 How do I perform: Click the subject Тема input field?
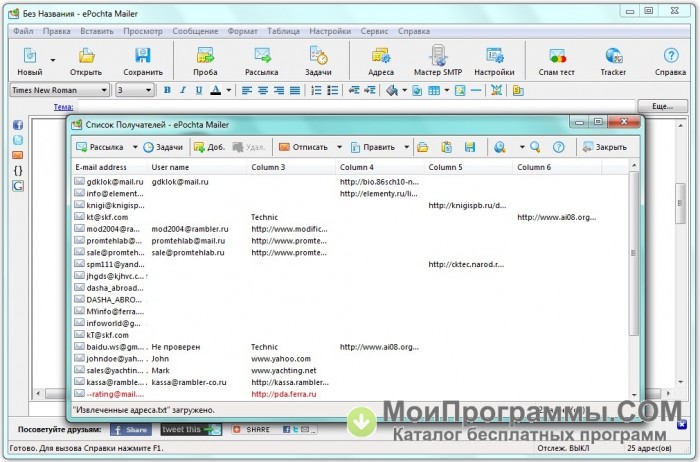click(356, 107)
